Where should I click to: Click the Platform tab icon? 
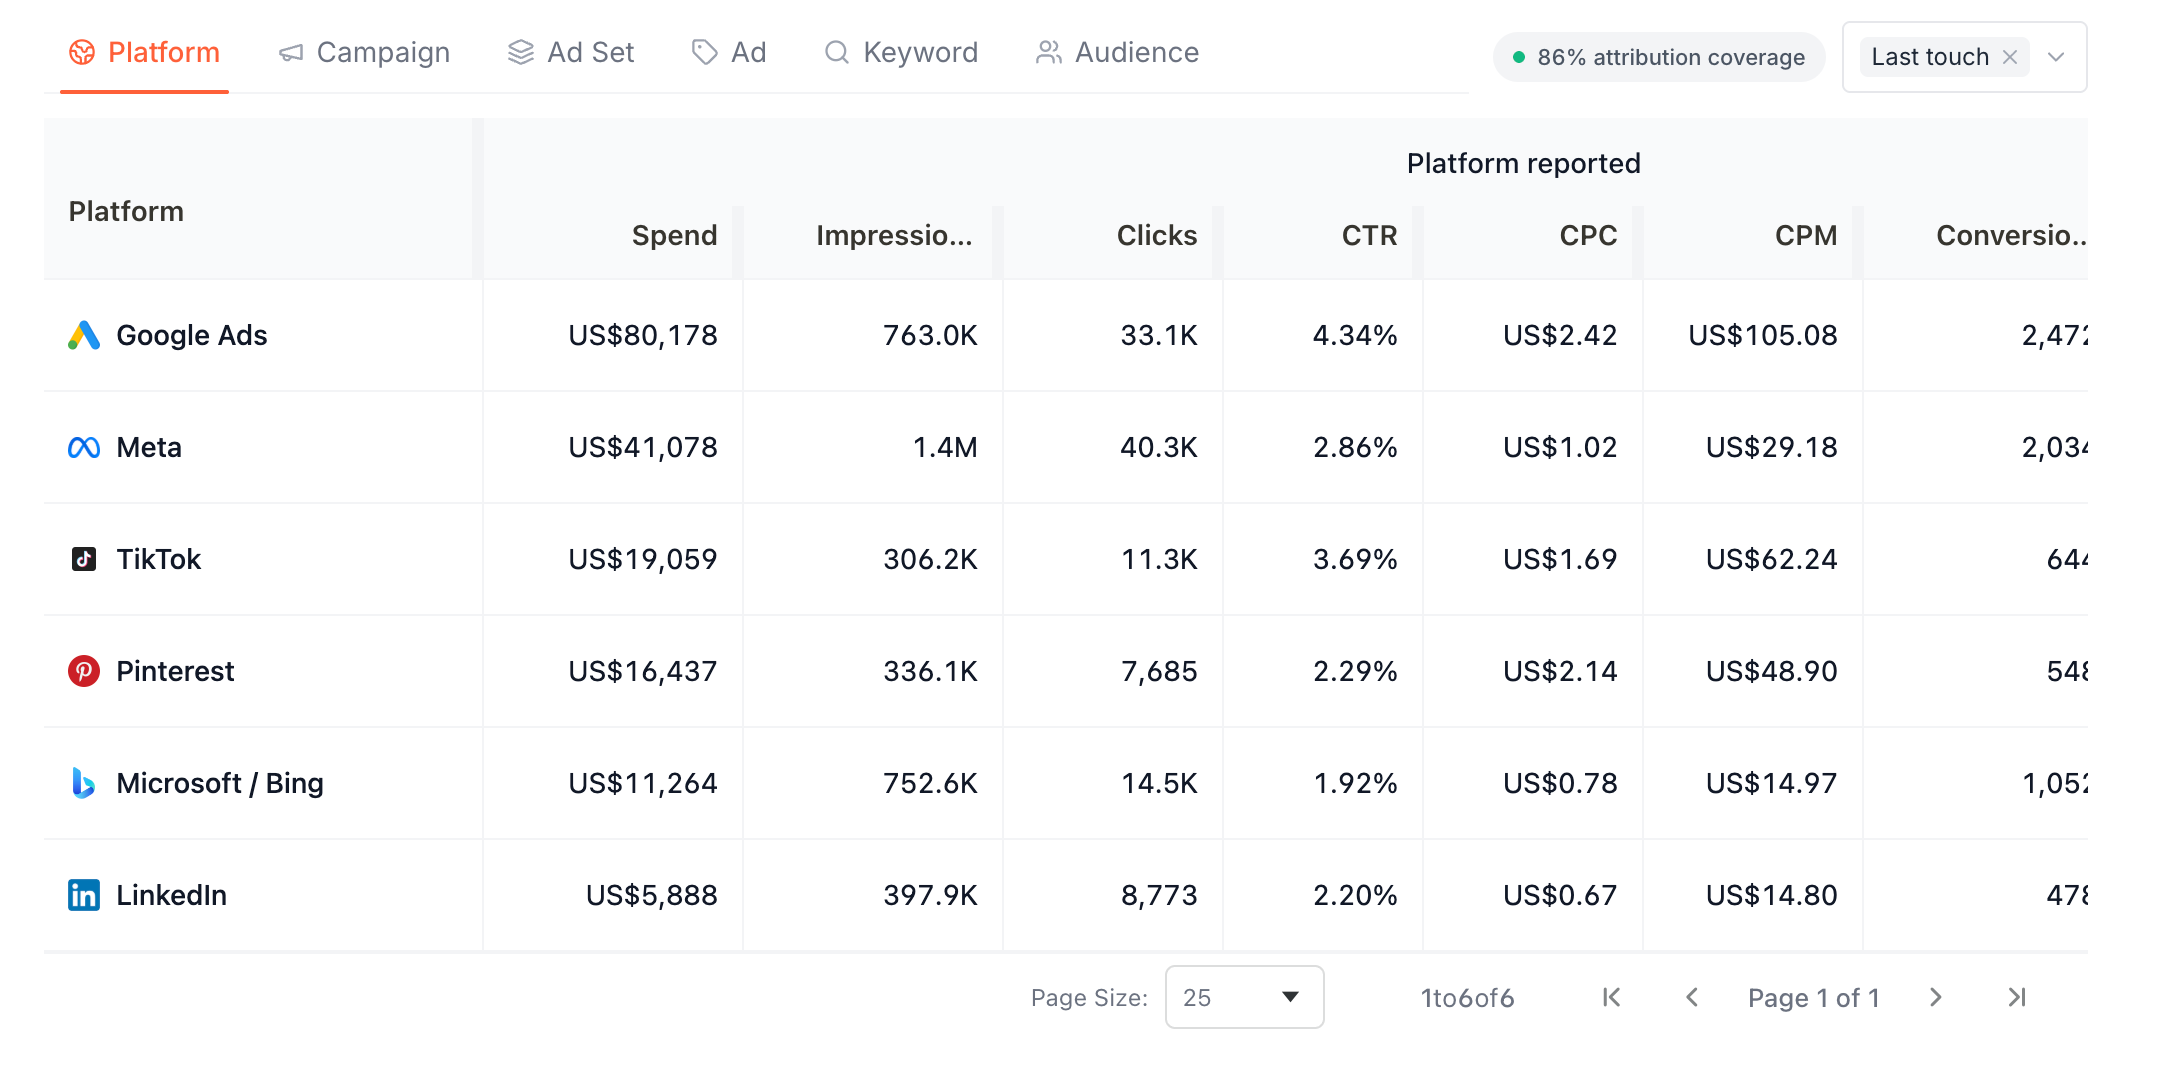(82, 53)
